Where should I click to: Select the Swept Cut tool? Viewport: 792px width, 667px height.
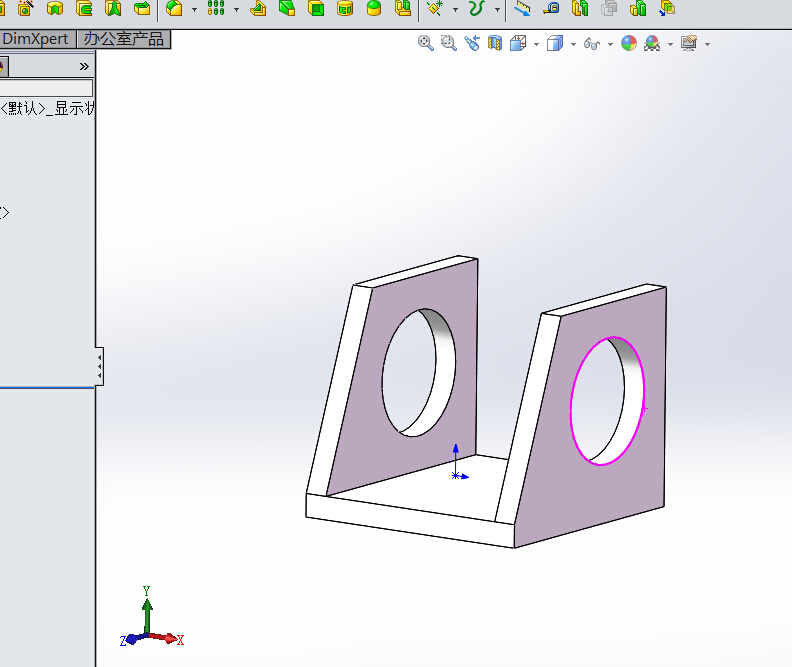[x=84, y=8]
